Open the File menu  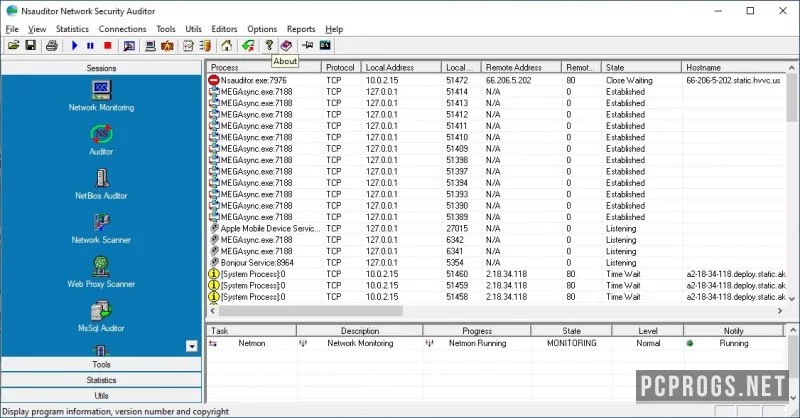12,29
